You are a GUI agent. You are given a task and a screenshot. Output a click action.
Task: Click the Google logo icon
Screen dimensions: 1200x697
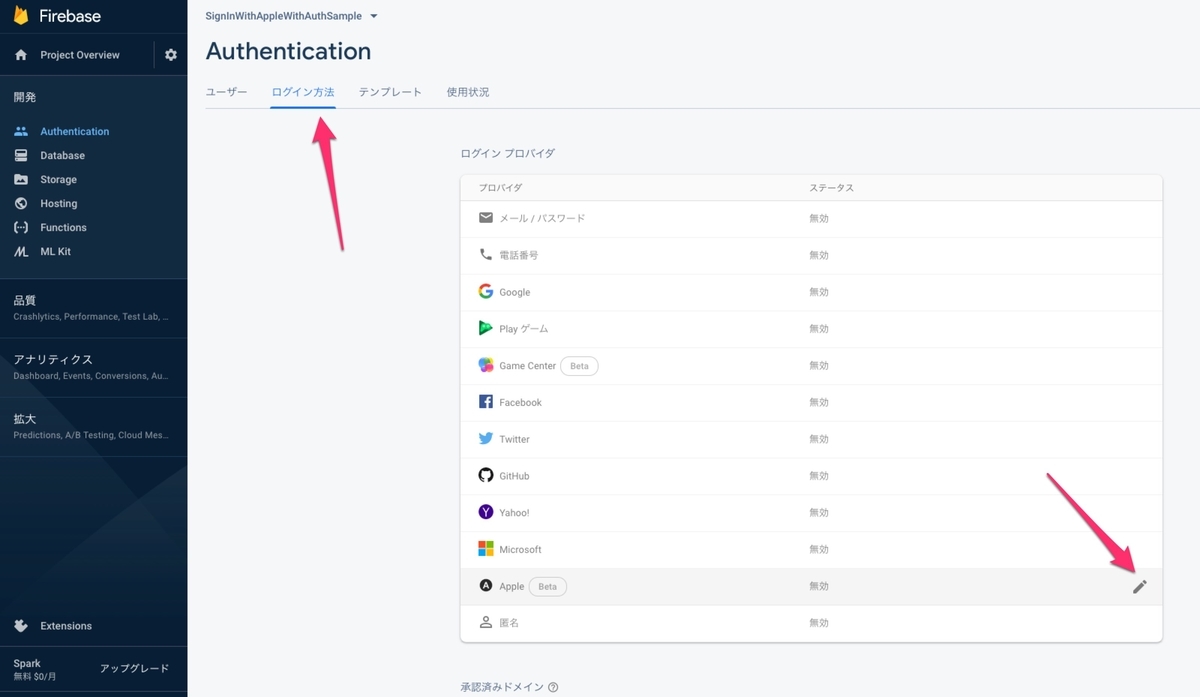coord(486,291)
